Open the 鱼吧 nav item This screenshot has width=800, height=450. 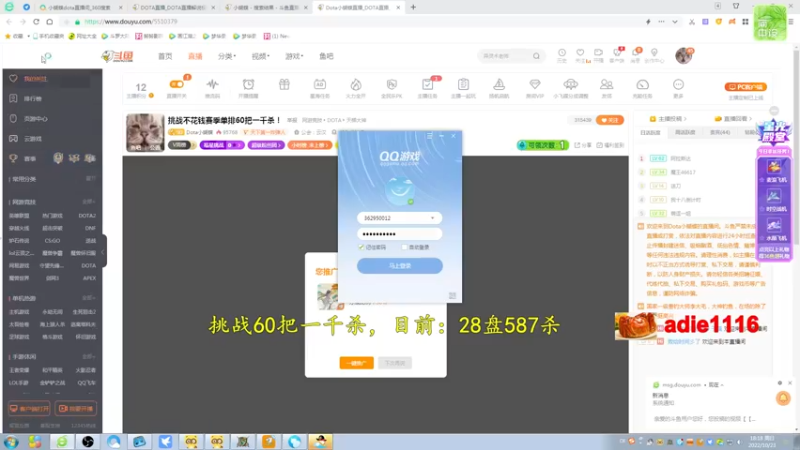coord(326,56)
